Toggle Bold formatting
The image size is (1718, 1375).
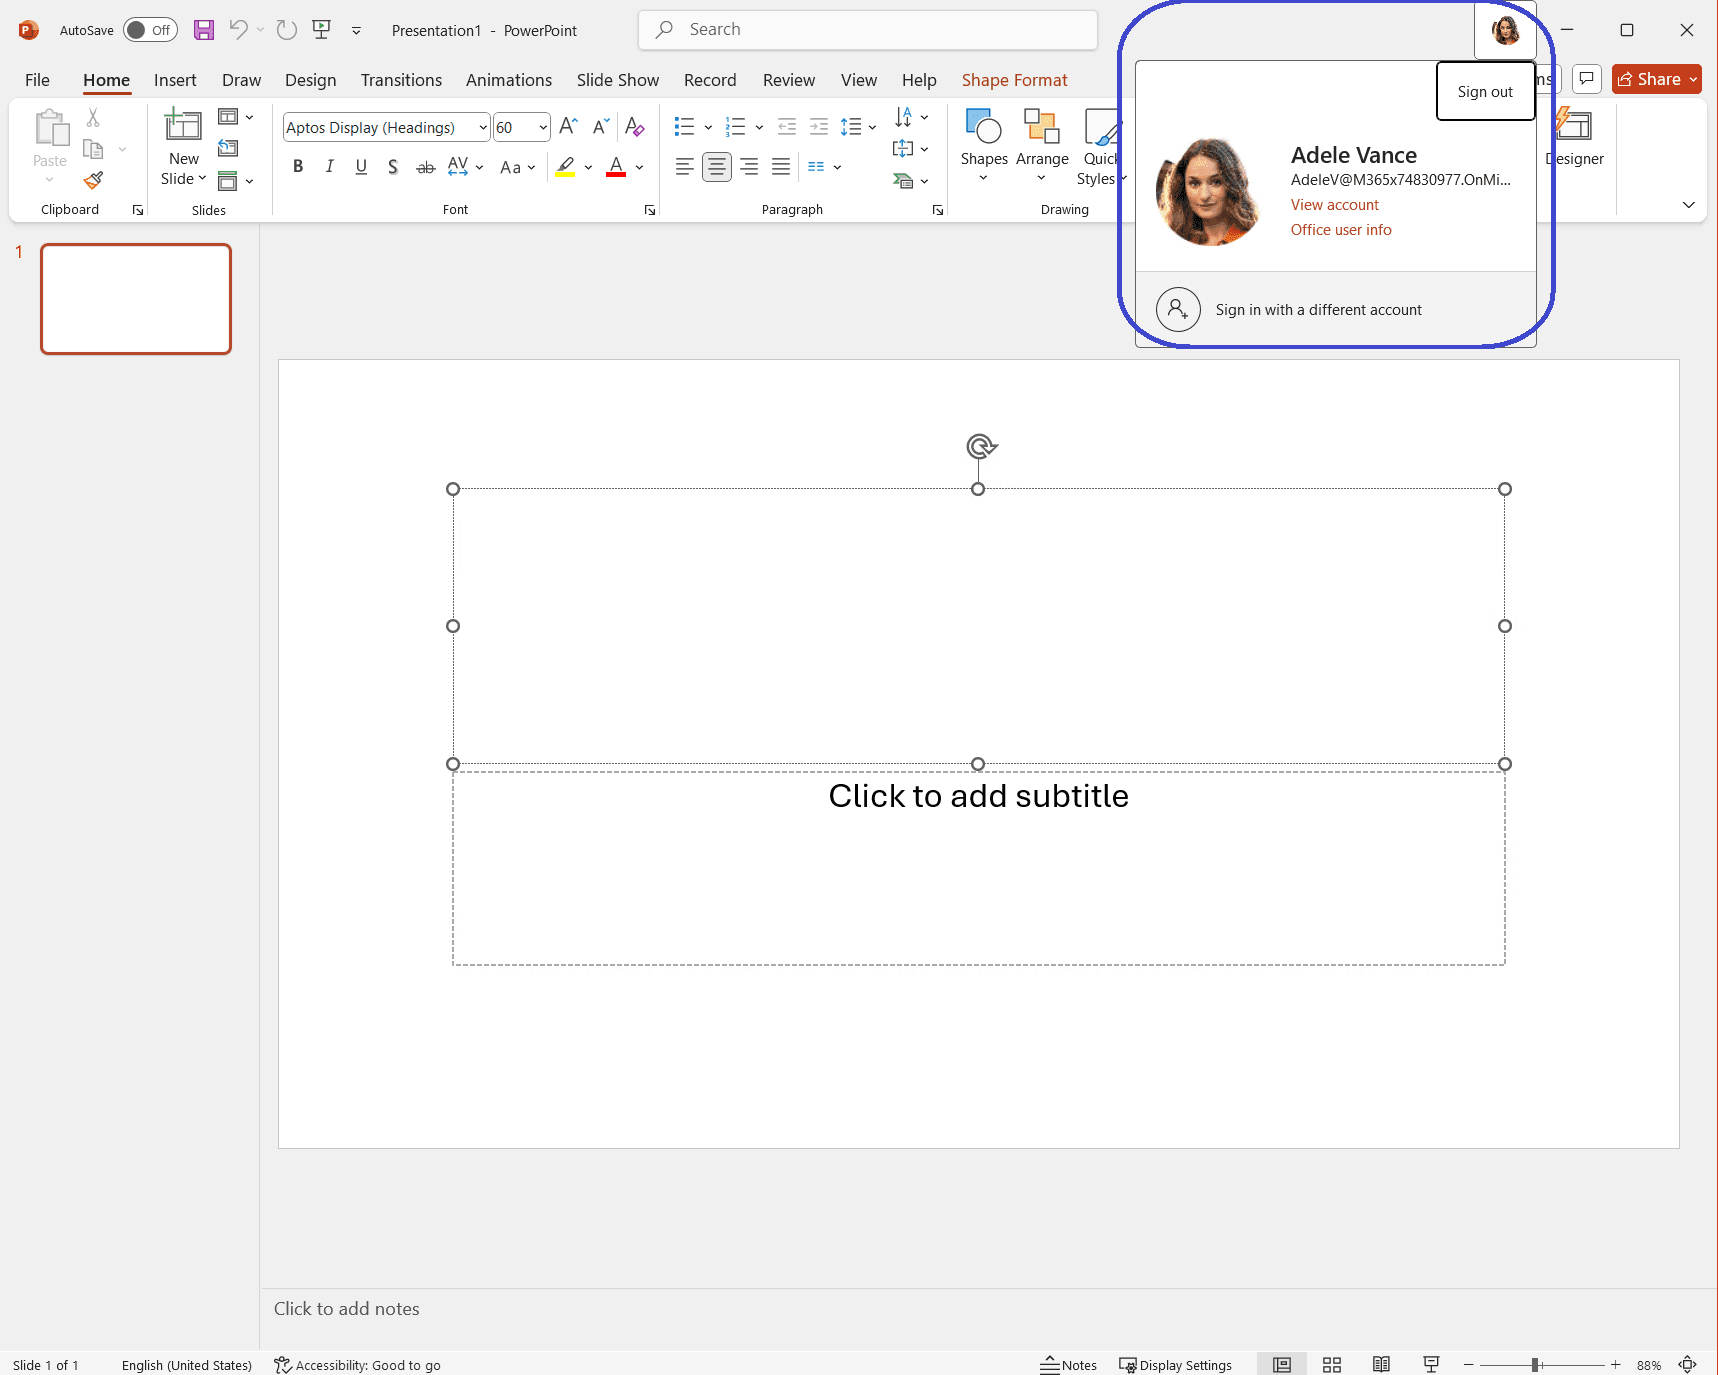[x=298, y=167]
